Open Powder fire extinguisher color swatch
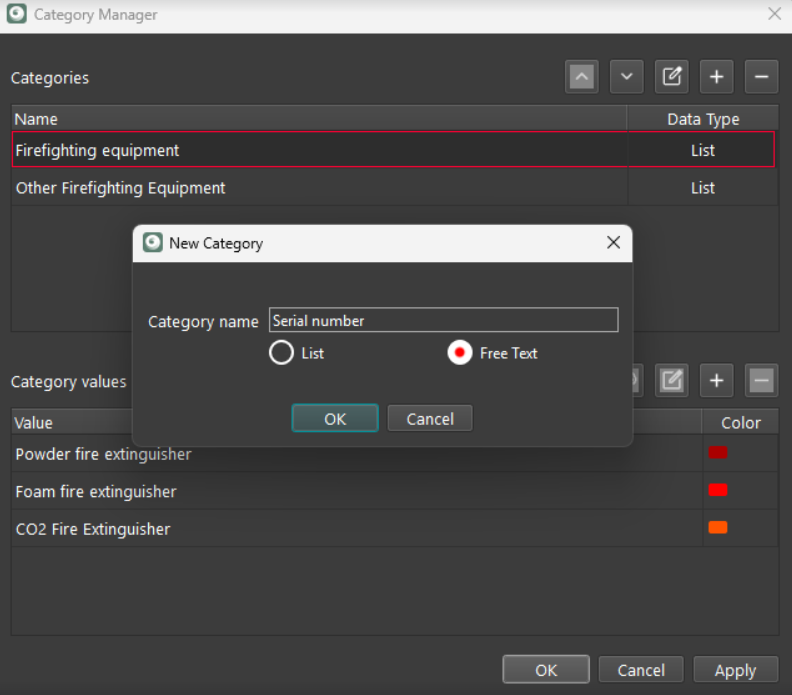Image resolution: width=792 pixels, height=695 pixels. pos(718,453)
